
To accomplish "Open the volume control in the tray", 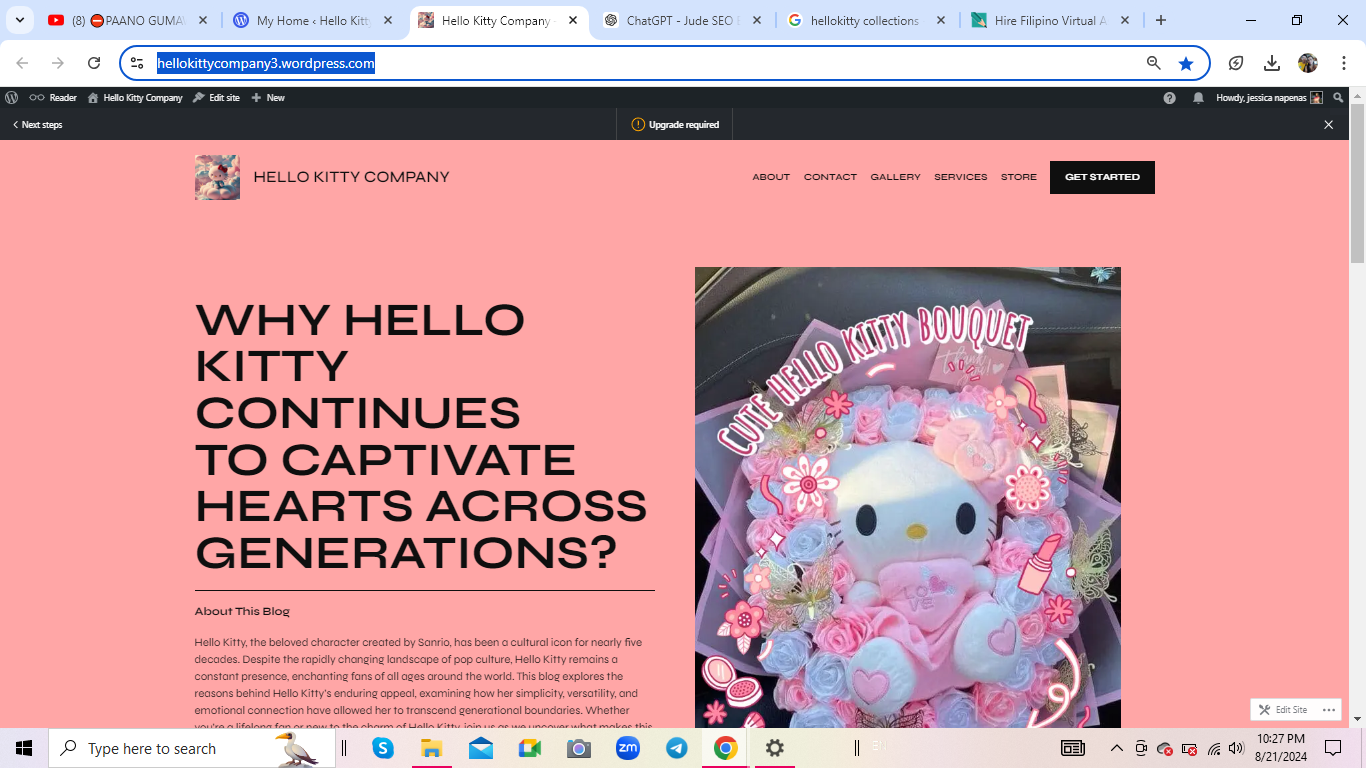I will pos(1237,748).
